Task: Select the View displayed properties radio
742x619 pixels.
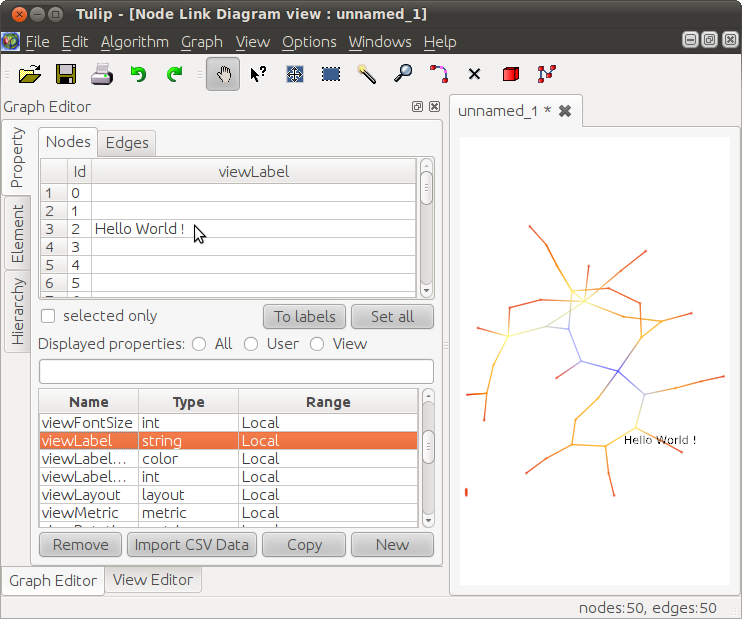Action: [x=317, y=344]
